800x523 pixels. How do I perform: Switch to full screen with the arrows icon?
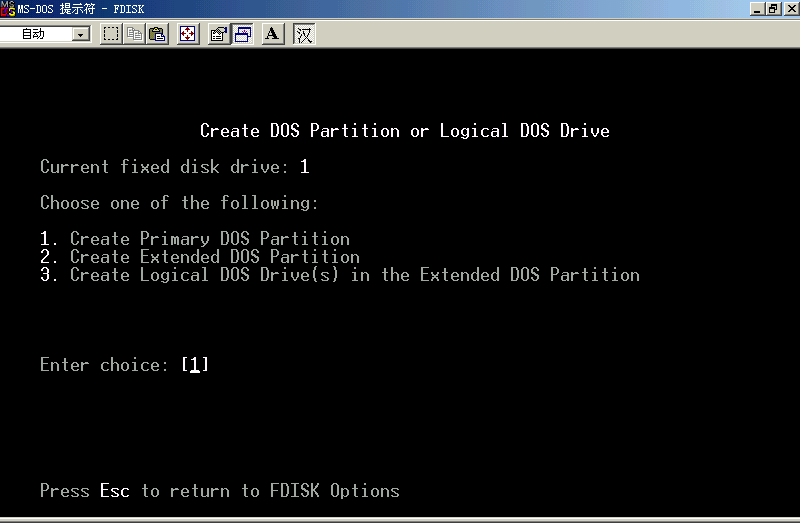click(187, 34)
